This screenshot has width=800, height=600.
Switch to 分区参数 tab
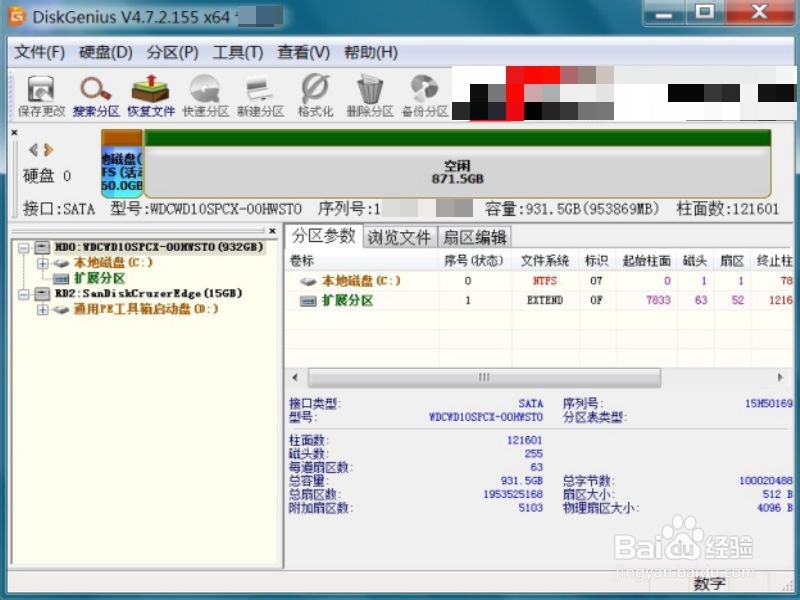coord(323,236)
